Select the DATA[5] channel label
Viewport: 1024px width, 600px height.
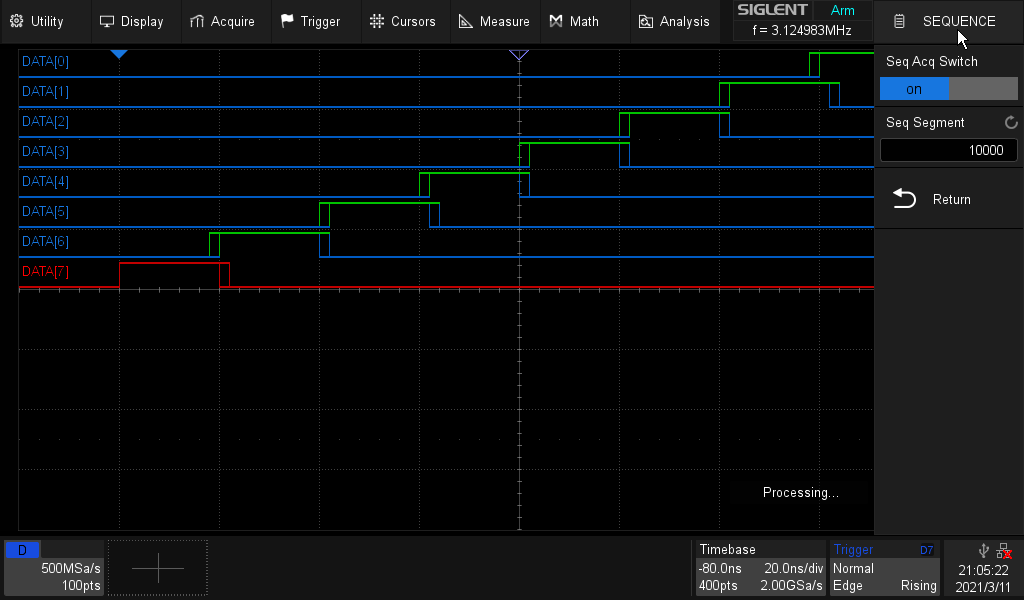[x=45, y=212]
